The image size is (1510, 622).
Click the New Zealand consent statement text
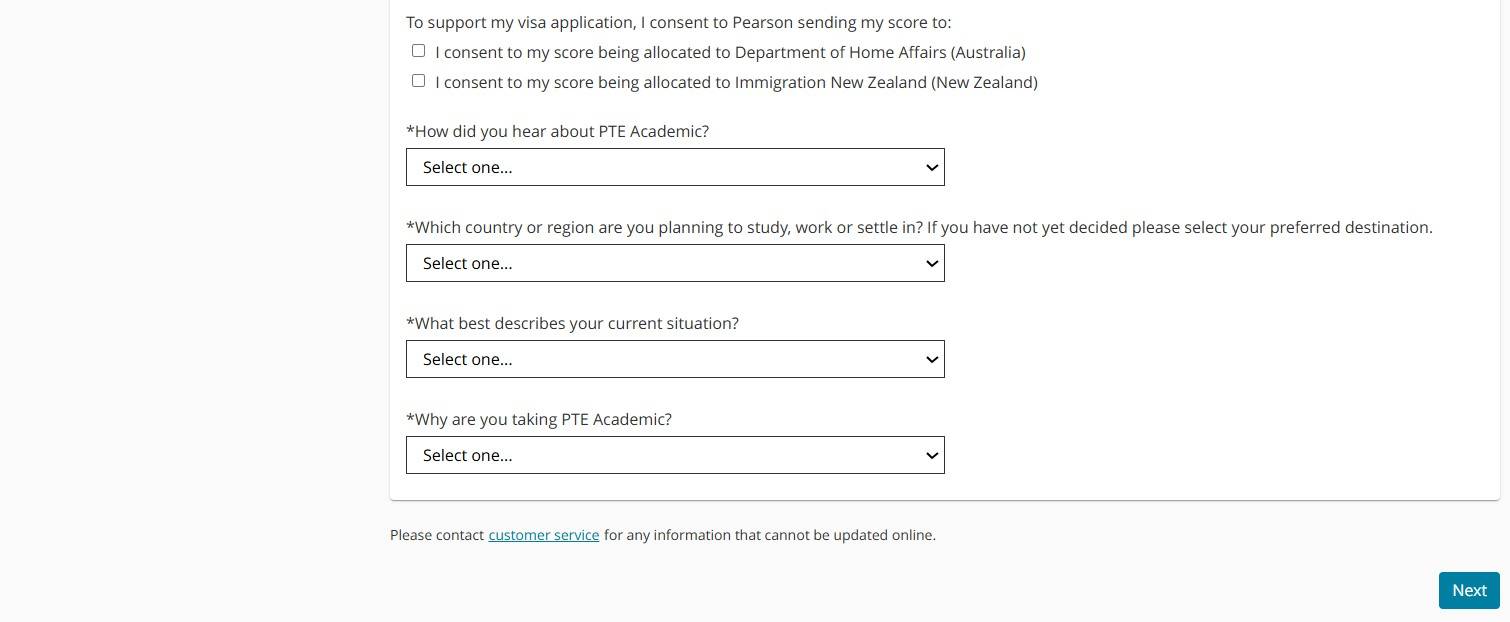(736, 82)
